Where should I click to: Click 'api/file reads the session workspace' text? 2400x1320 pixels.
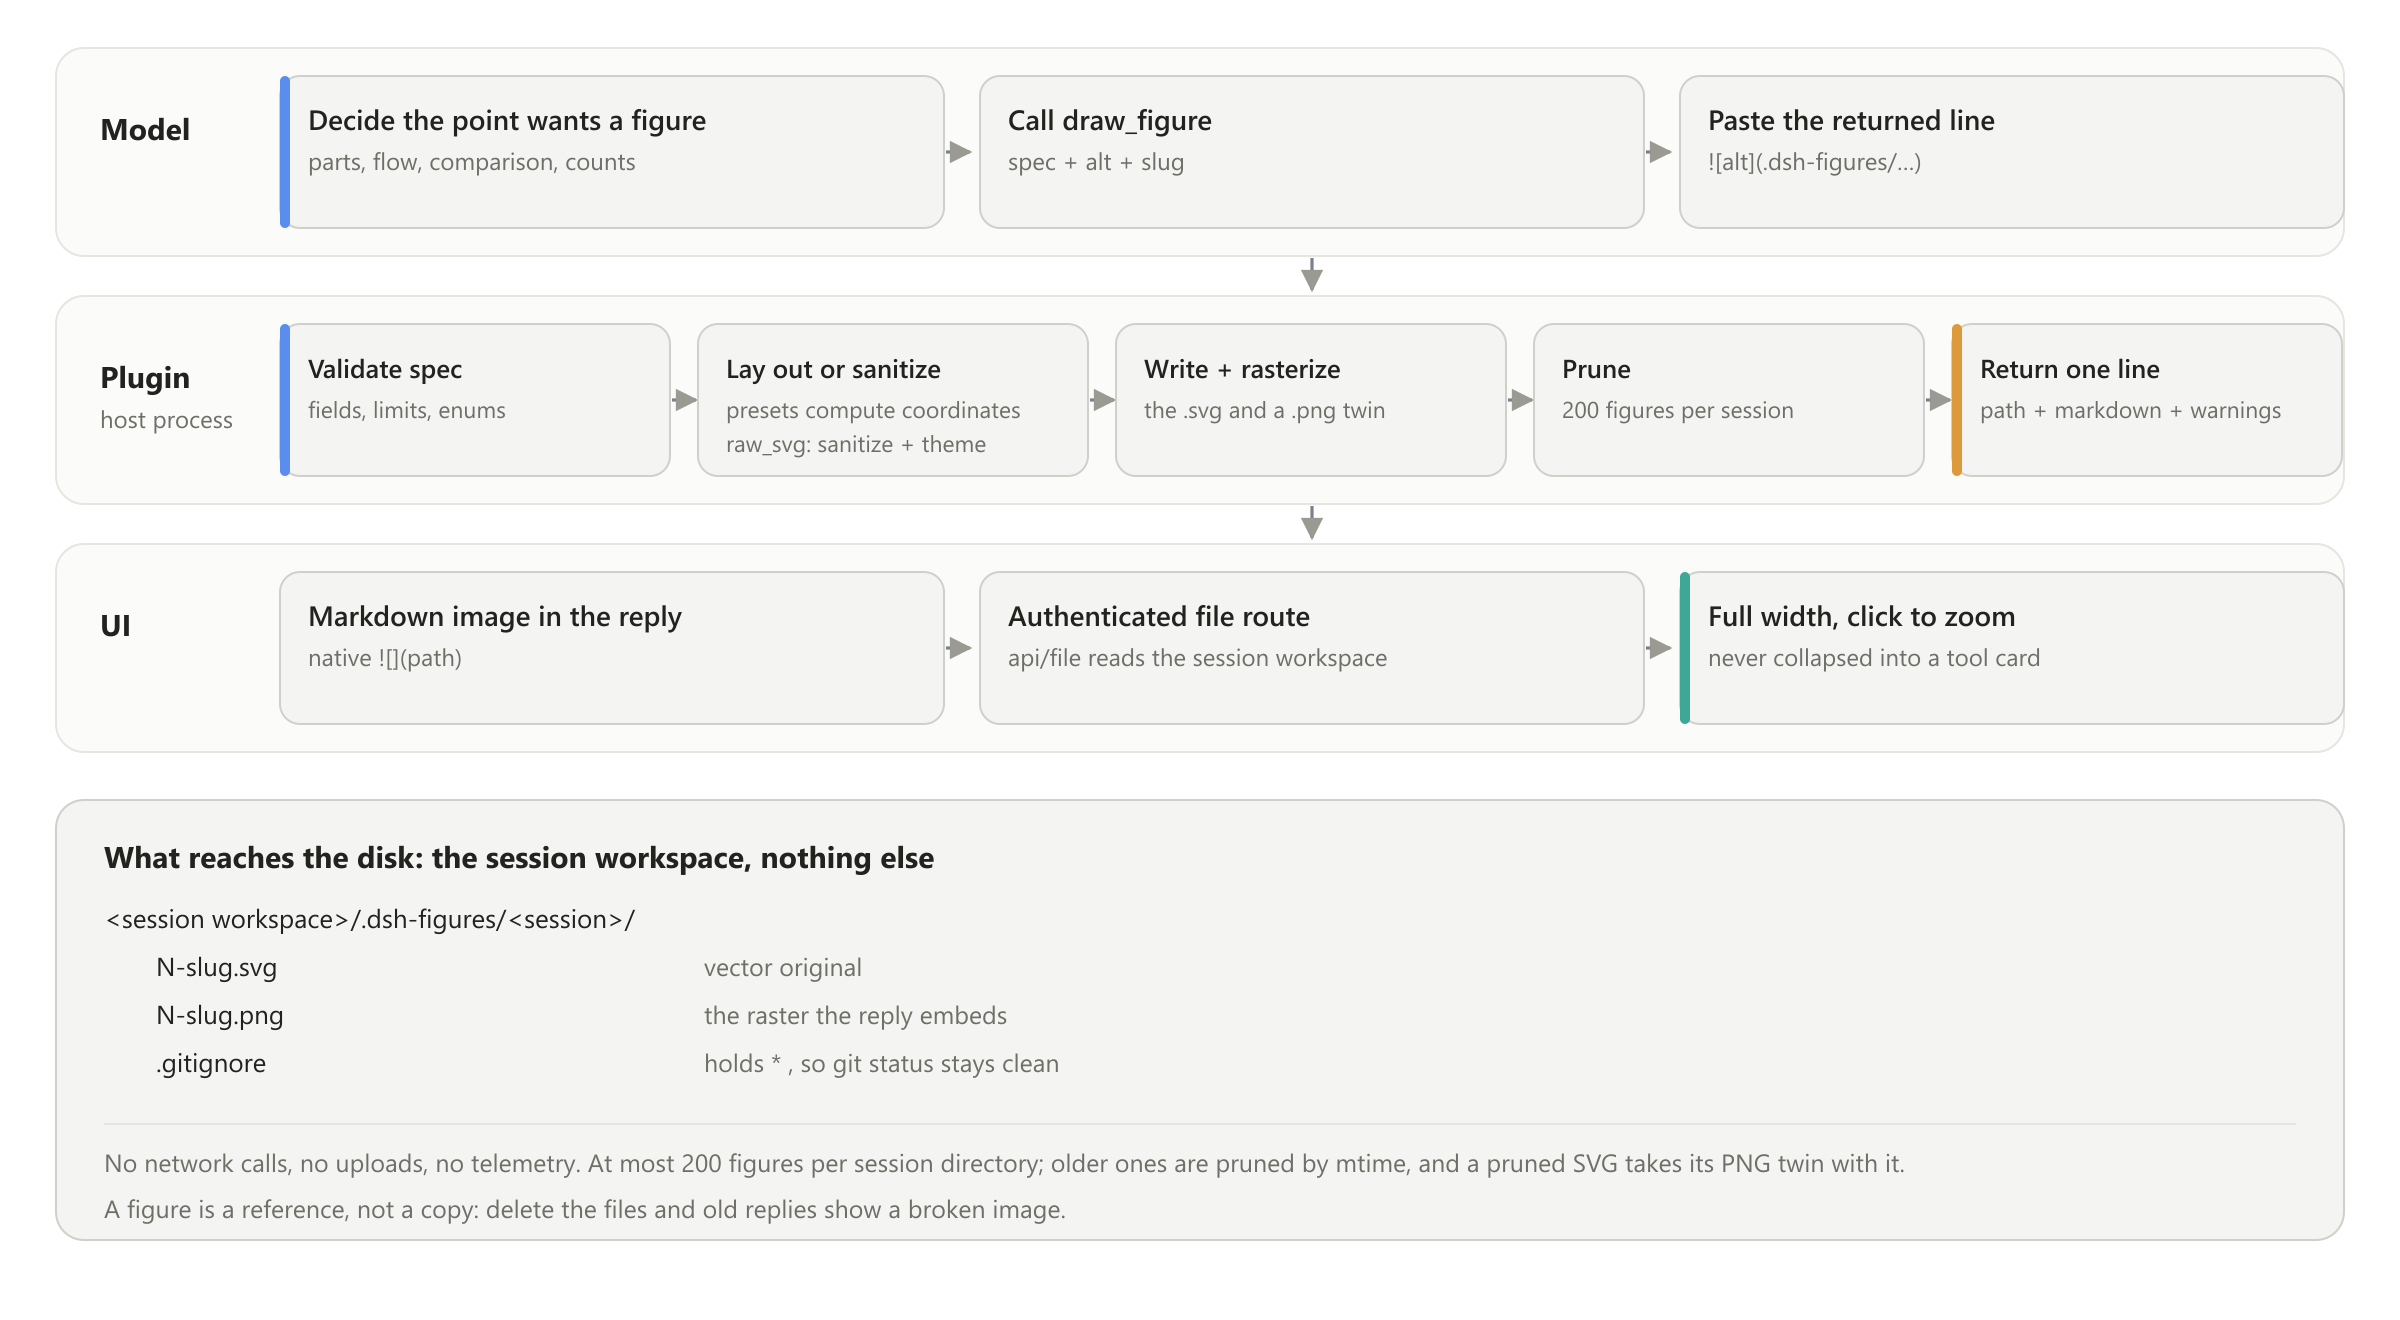(x=1197, y=658)
